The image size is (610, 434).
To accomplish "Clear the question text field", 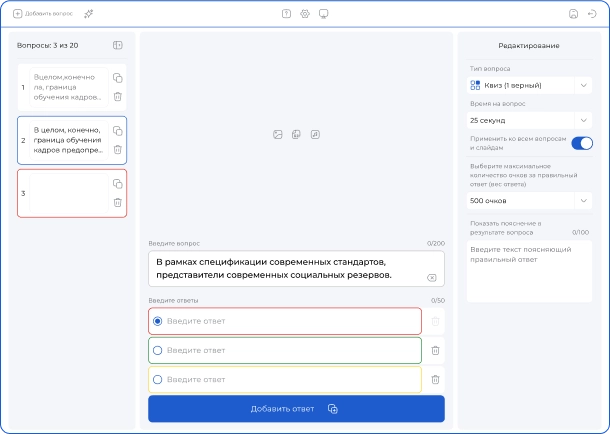I will (x=431, y=278).
